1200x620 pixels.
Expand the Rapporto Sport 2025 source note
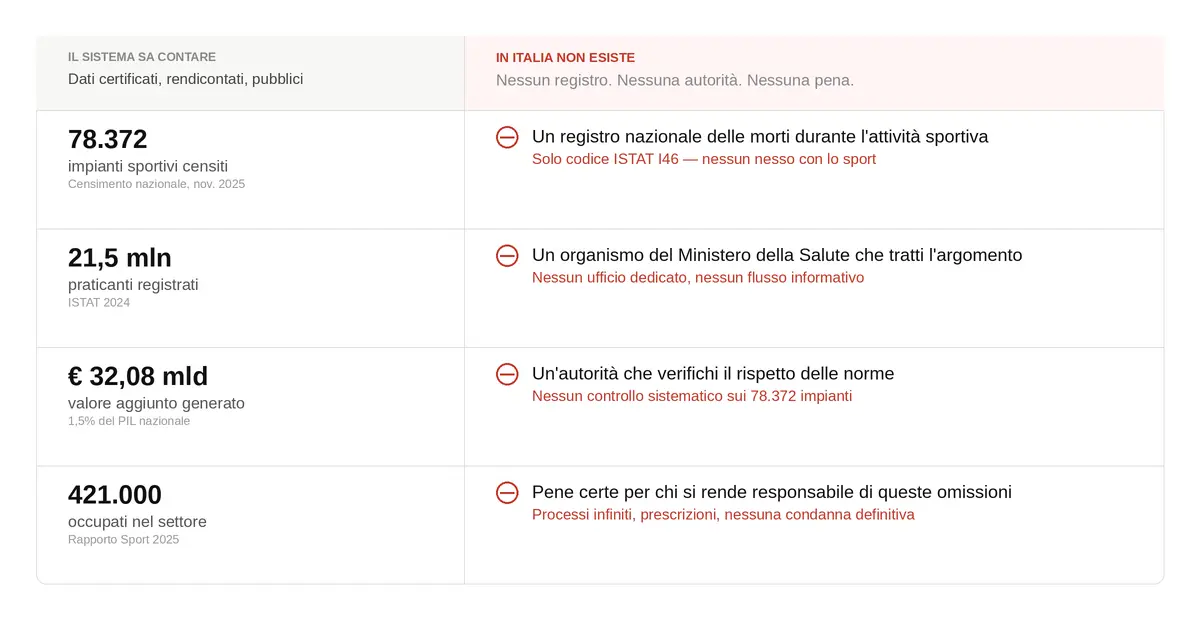click(123, 539)
